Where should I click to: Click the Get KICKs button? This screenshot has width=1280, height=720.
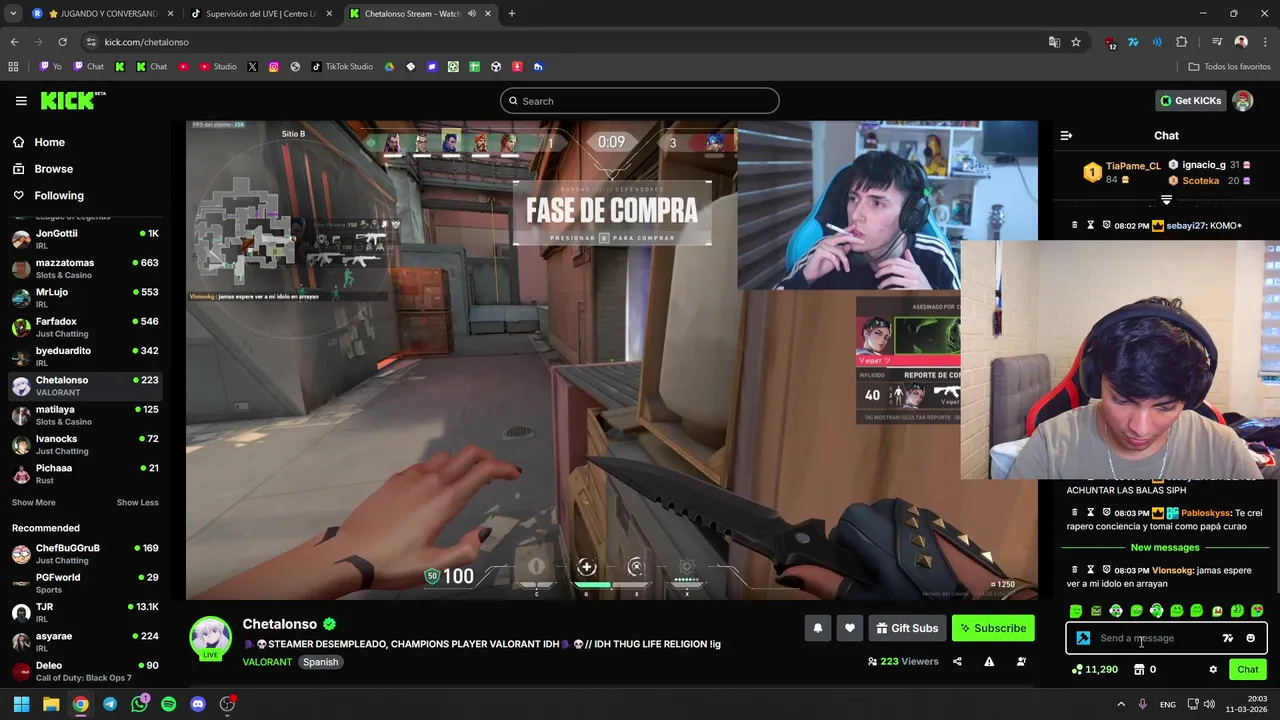click(x=1190, y=101)
